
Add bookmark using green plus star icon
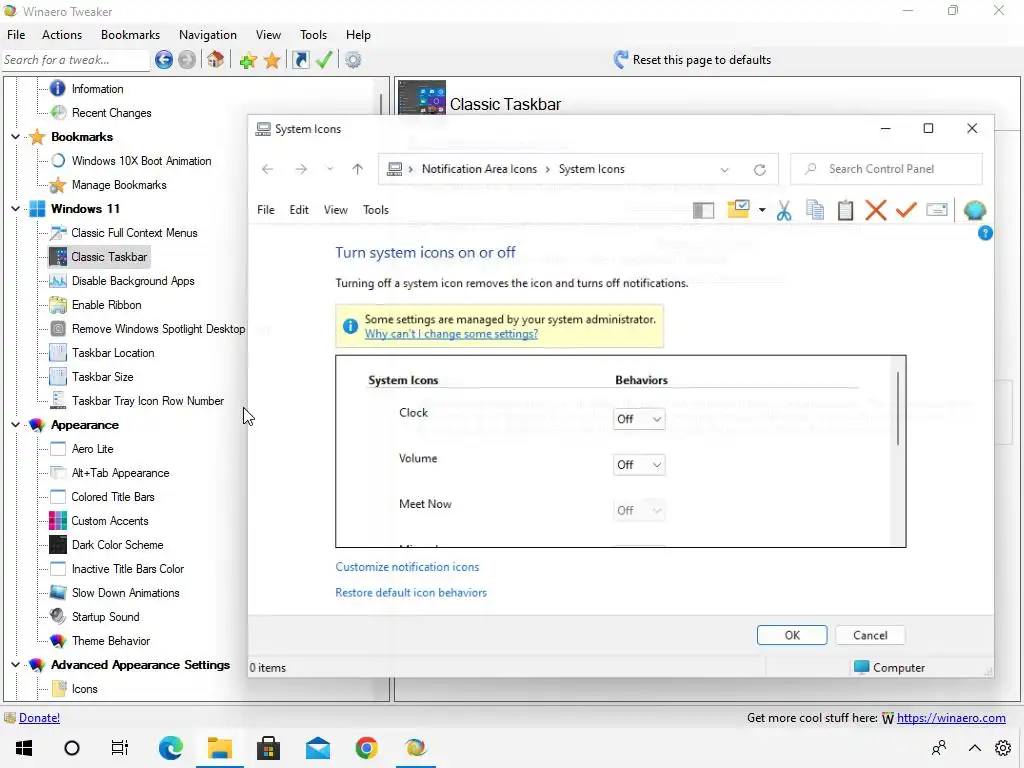pyautogui.click(x=248, y=61)
